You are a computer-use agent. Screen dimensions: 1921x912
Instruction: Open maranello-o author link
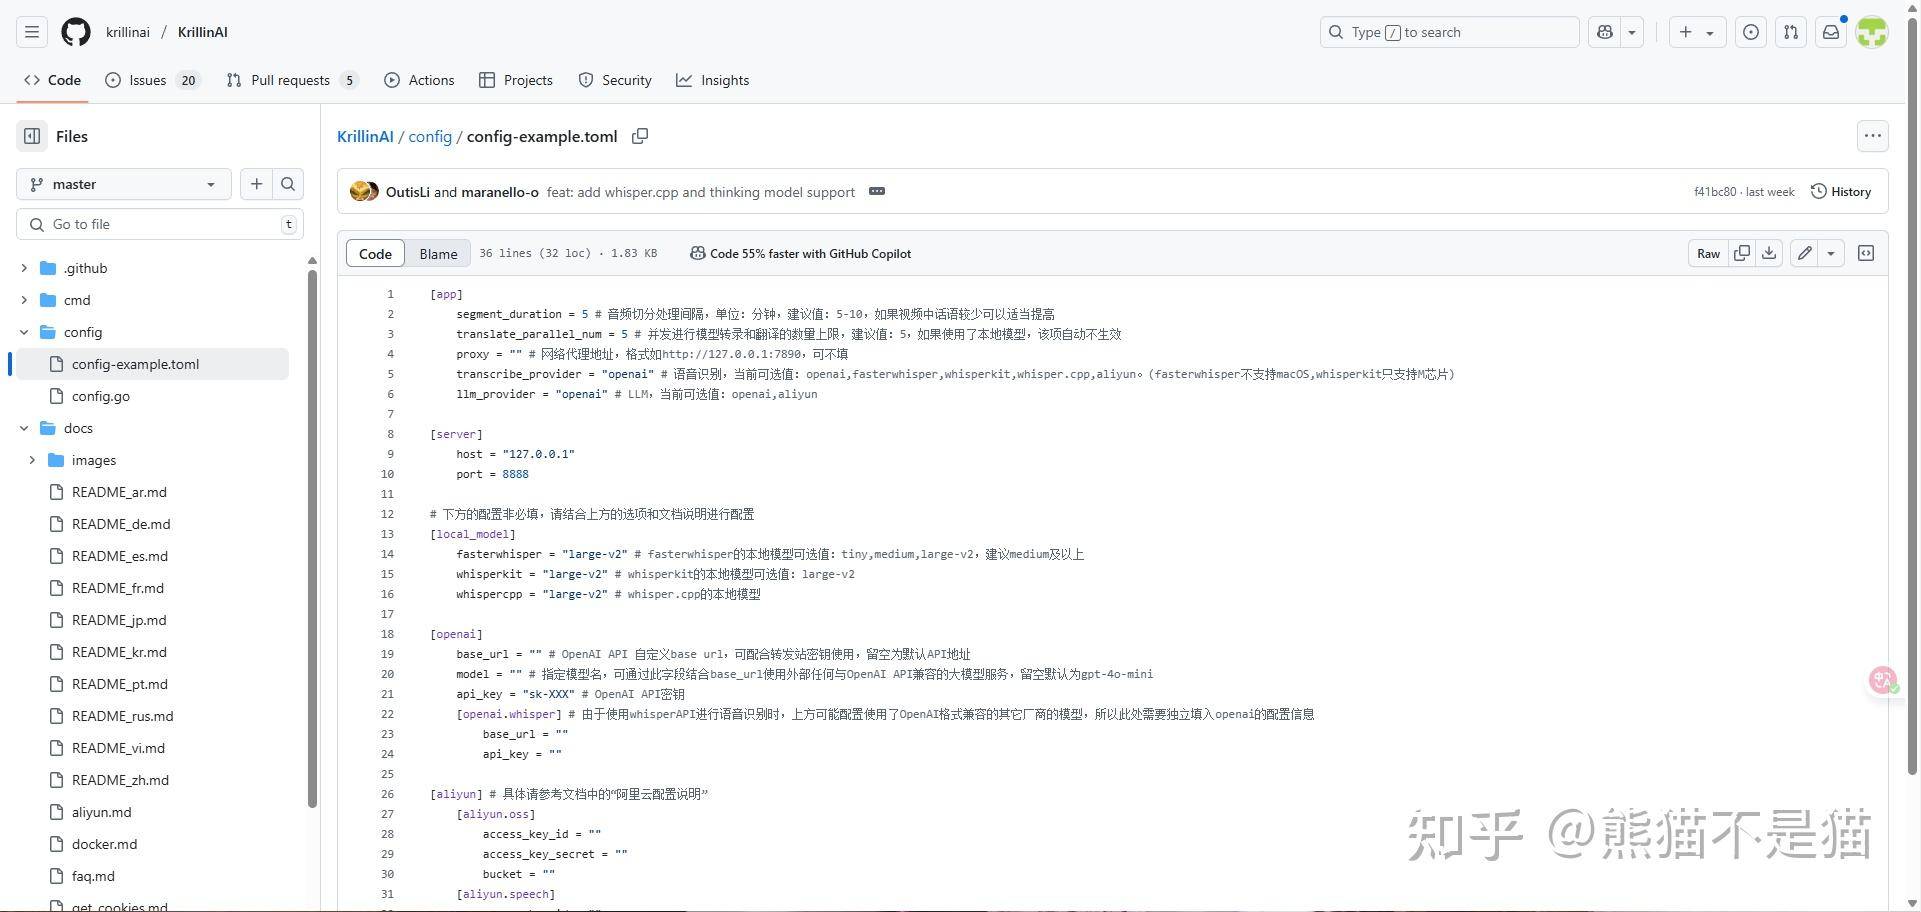[500, 192]
